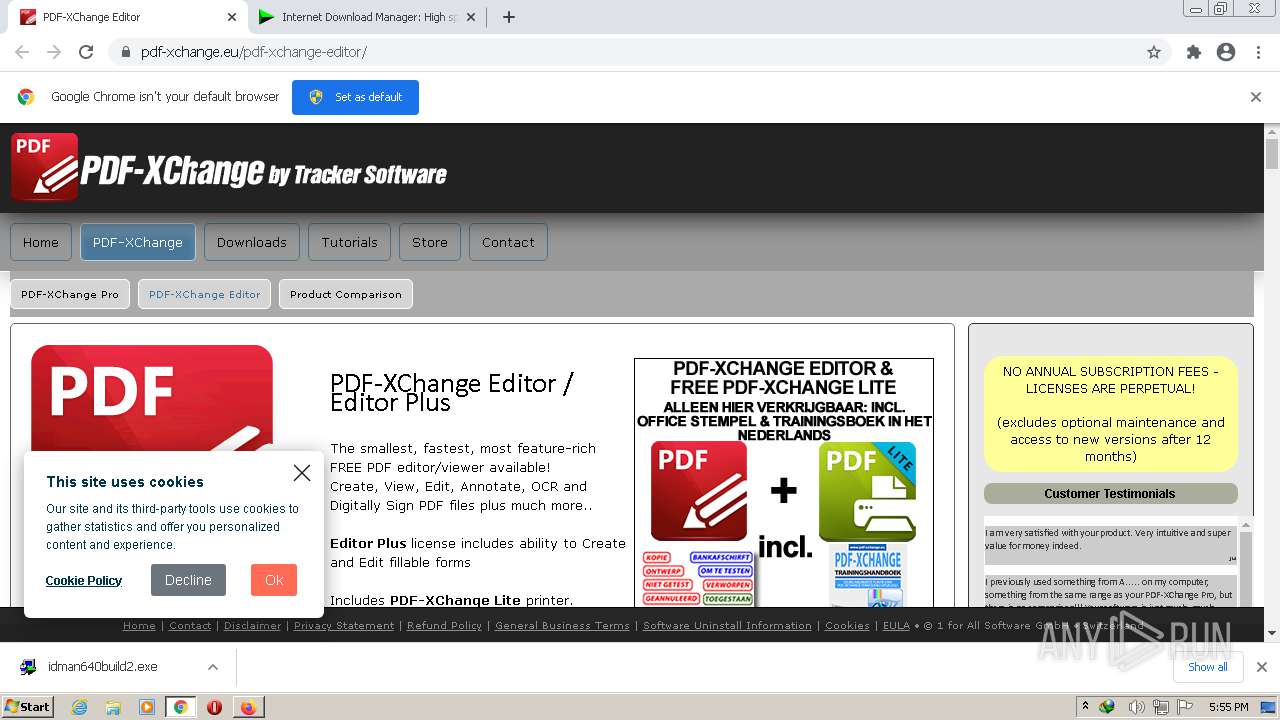The image size is (1280, 720).
Task: Open a new browser tab
Action: [508, 17]
